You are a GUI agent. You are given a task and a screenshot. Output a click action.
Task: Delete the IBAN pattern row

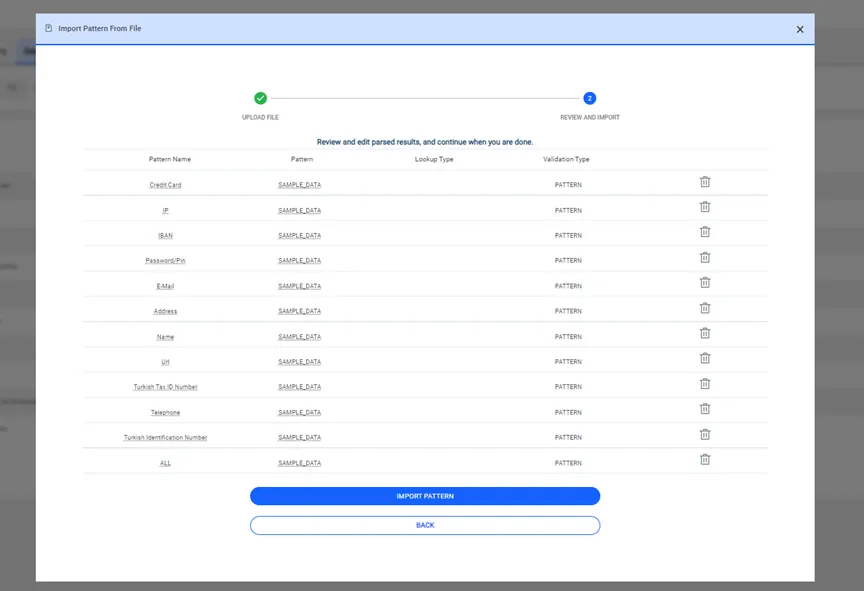click(x=705, y=232)
